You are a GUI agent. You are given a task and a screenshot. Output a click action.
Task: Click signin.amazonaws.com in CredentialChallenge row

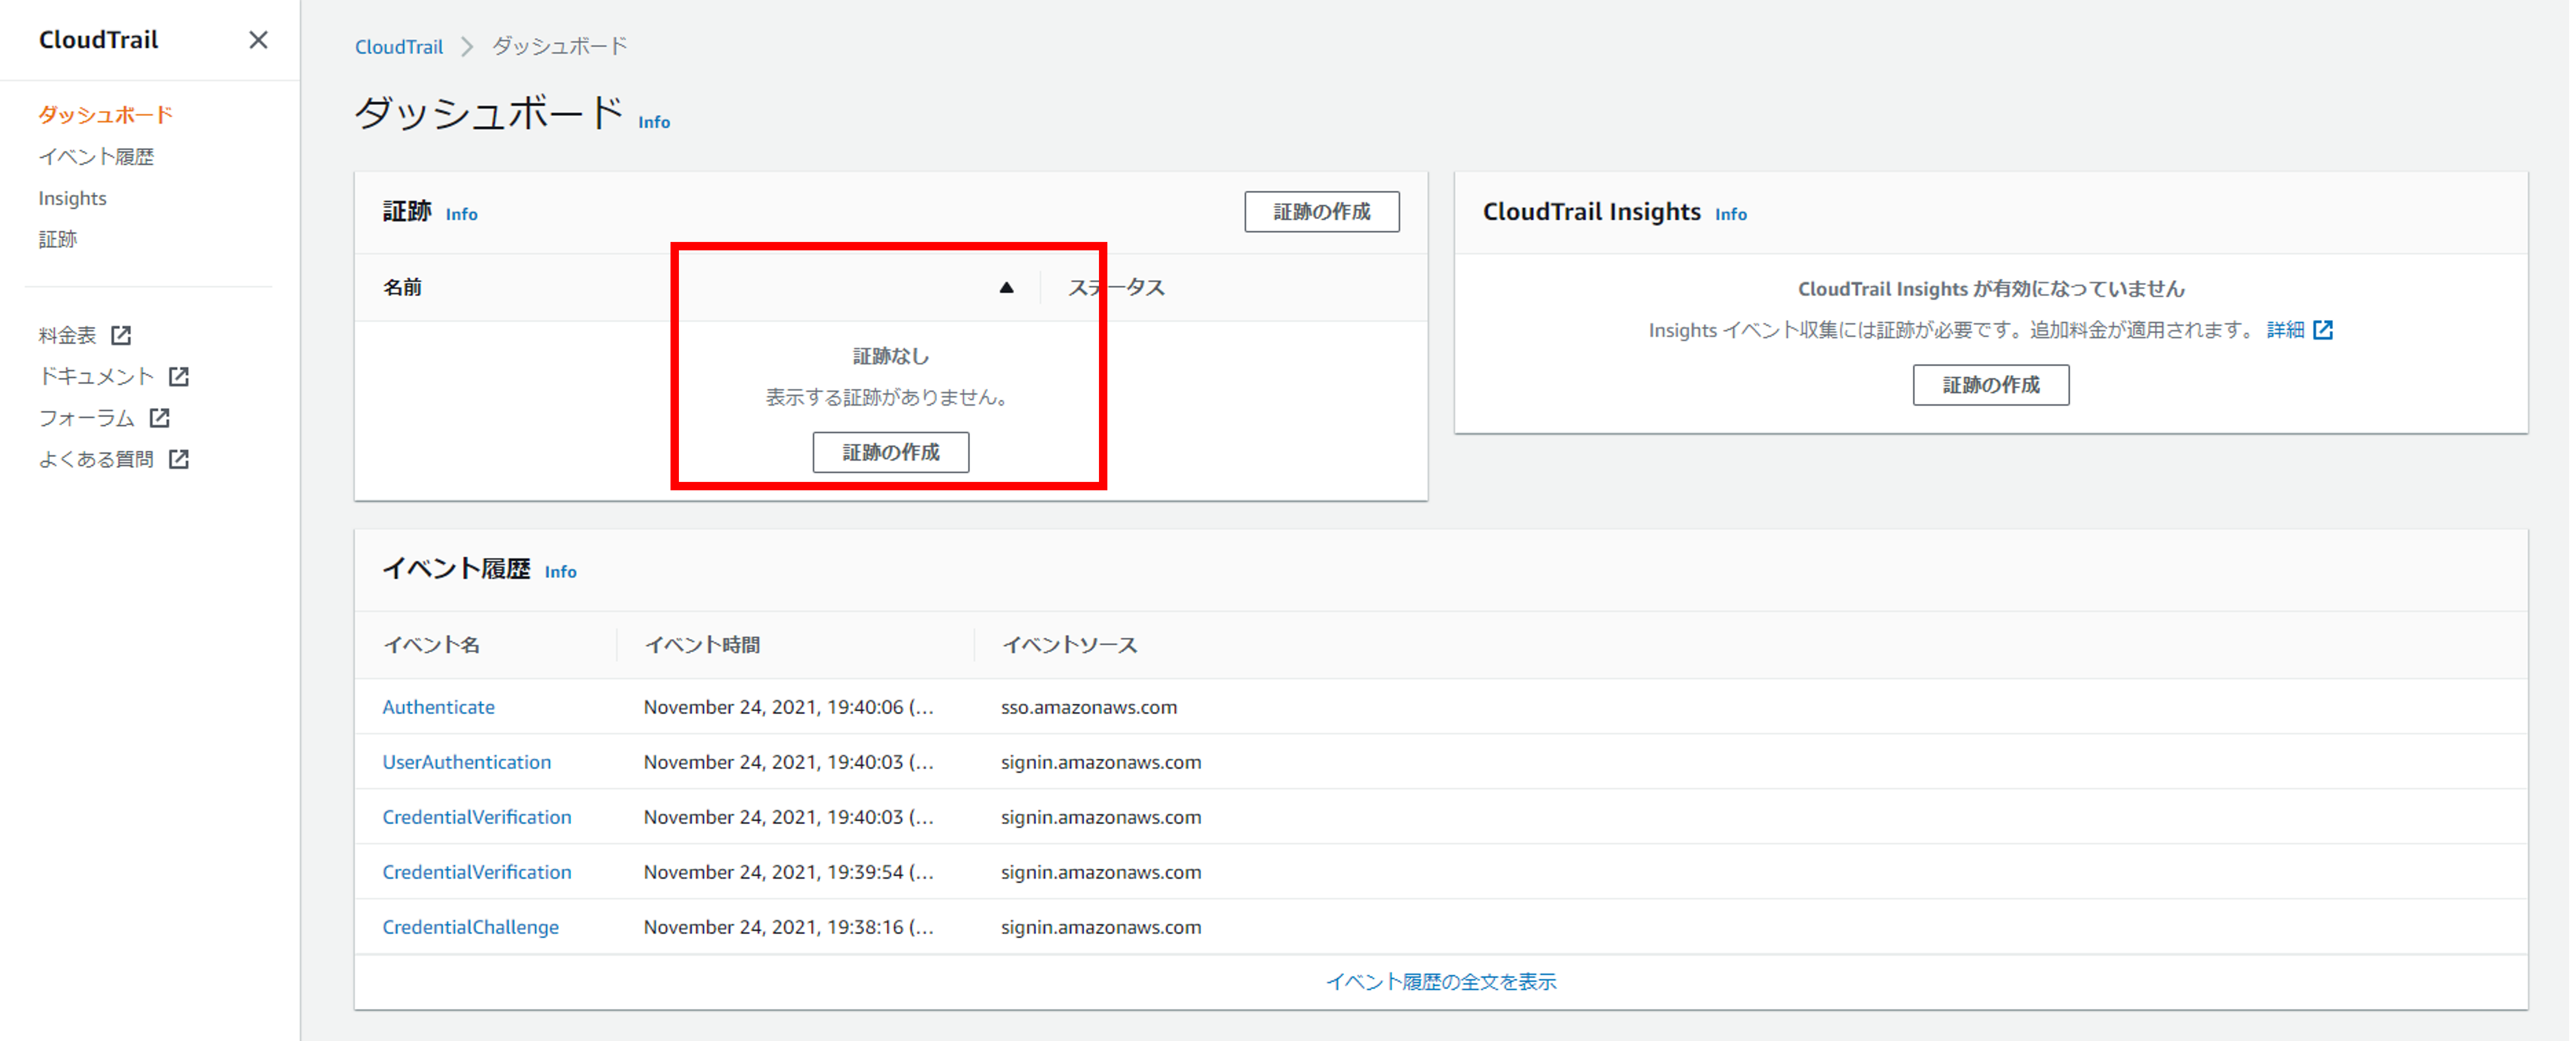[1101, 927]
